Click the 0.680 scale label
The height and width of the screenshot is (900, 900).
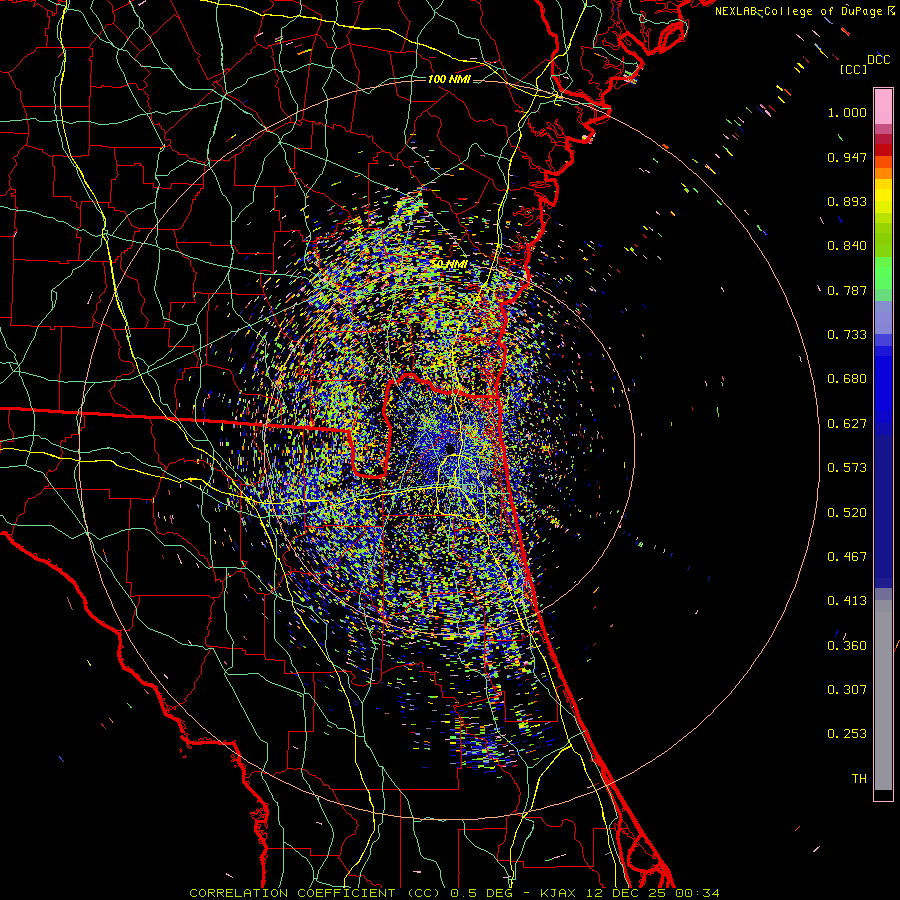click(x=847, y=379)
